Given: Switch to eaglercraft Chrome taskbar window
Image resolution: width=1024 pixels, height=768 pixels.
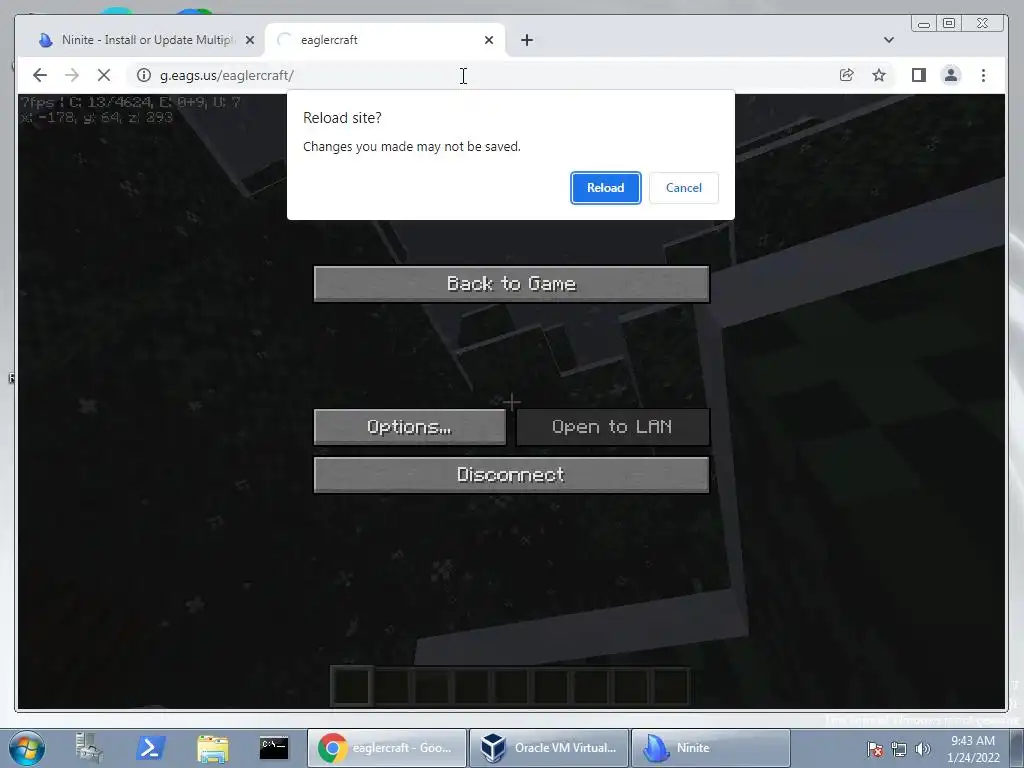Looking at the screenshot, I should coord(387,748).
